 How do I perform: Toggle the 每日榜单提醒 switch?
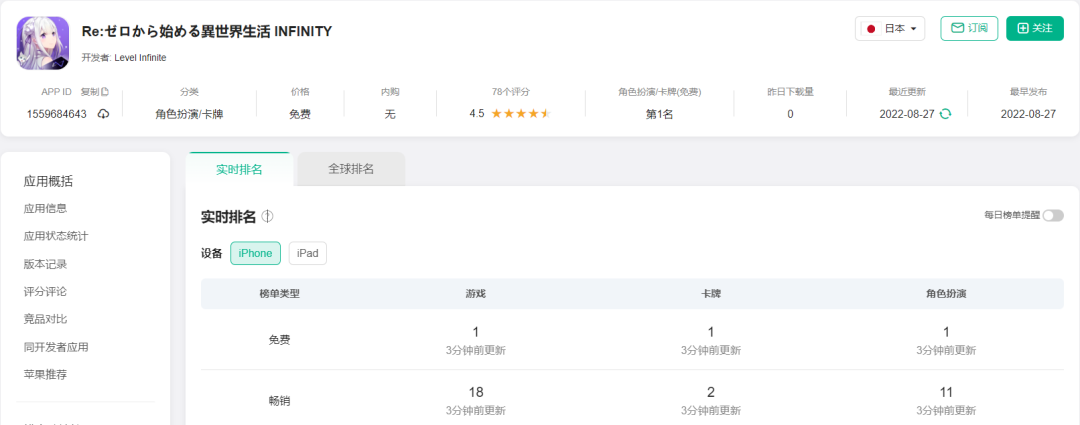click(x=1052, y=215)
